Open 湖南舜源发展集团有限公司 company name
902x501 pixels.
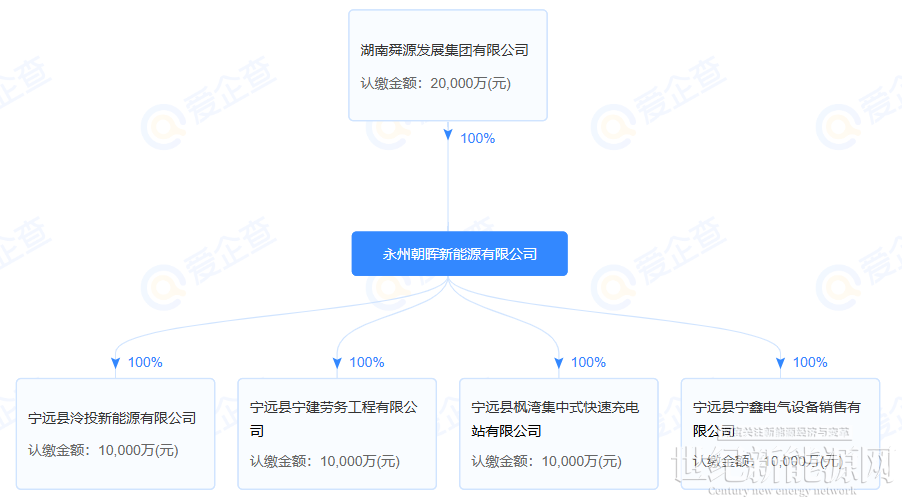[444, 49]
